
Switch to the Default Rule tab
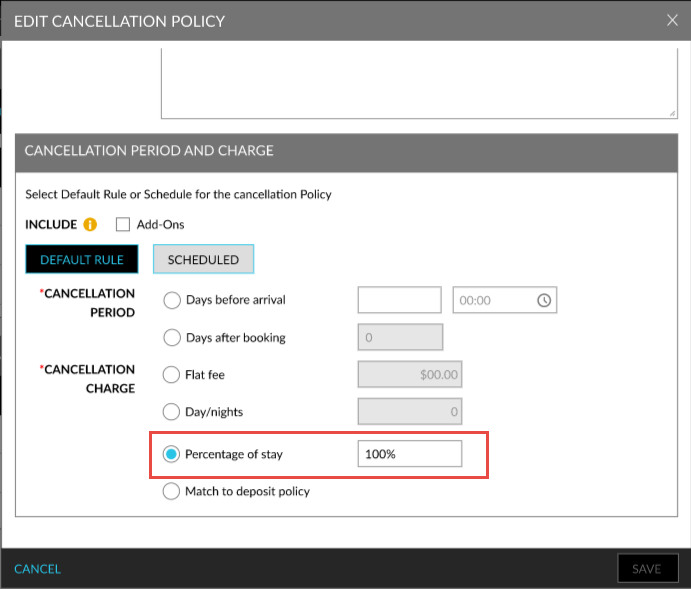pos(82,259)
